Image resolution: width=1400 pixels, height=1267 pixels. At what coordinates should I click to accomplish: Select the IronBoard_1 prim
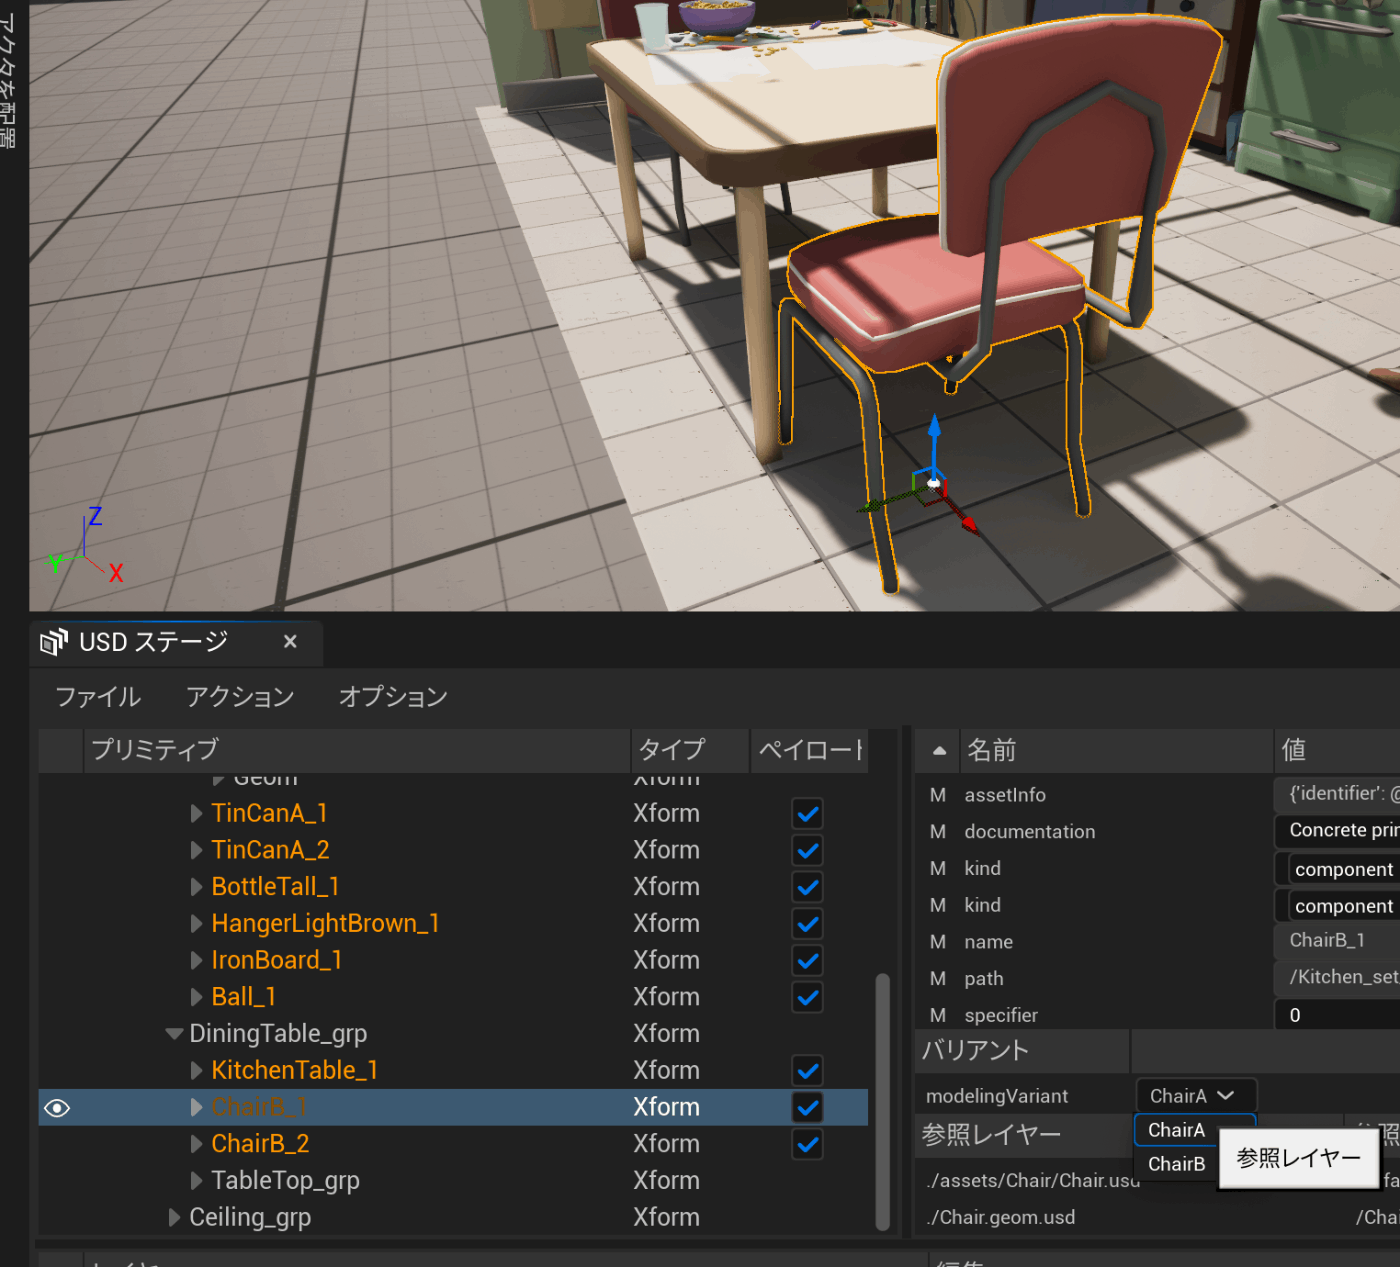pos(277,960)
